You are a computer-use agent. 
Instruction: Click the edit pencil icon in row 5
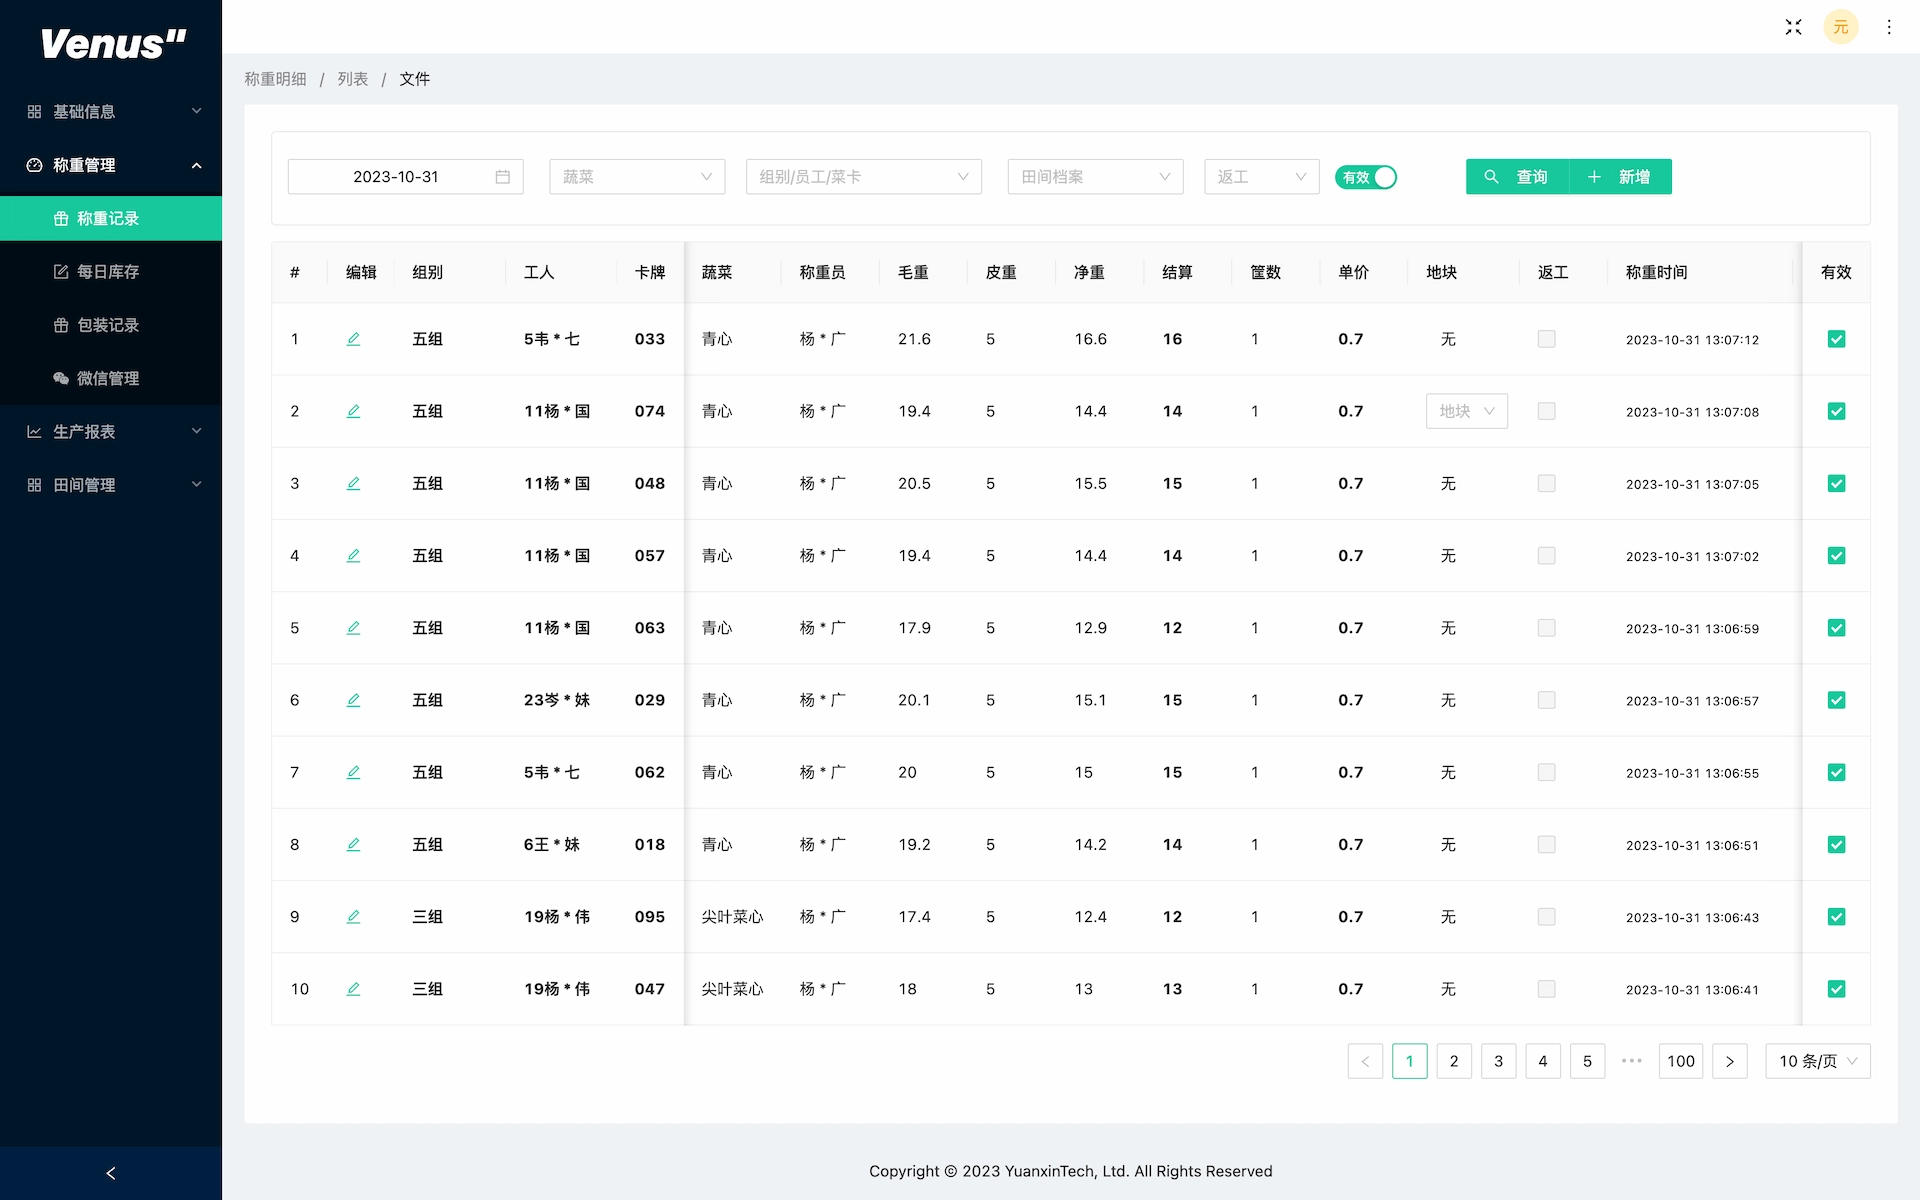(x=353, y=628)
